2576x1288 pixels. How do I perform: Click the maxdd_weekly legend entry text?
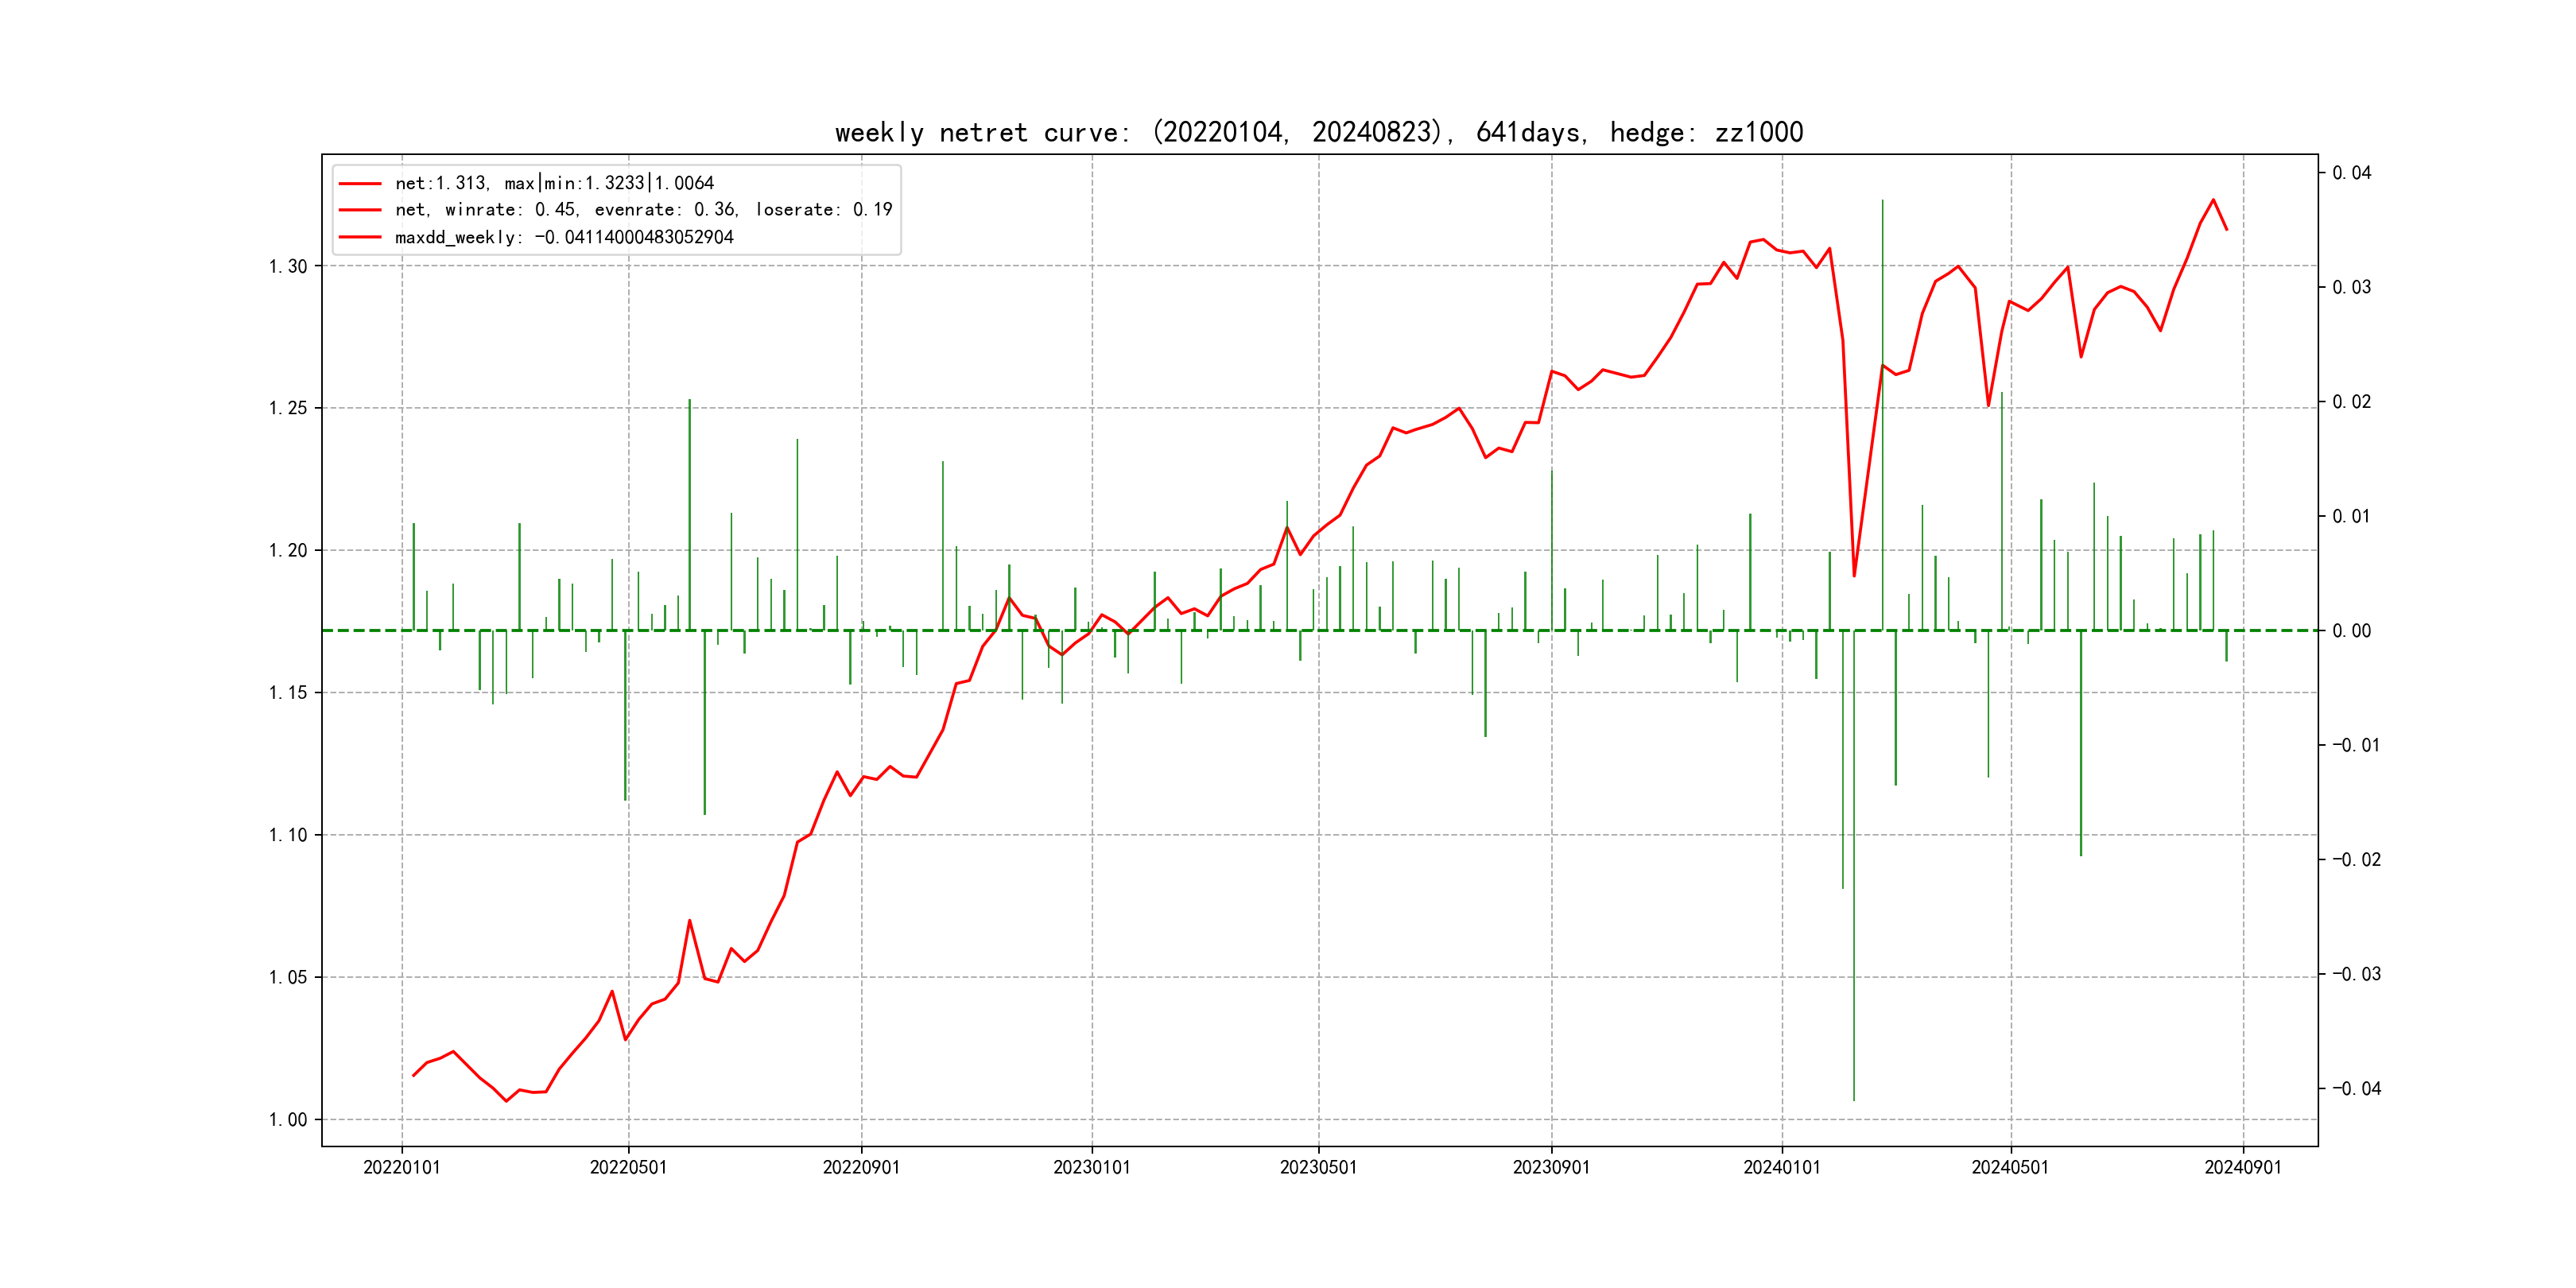564,237
